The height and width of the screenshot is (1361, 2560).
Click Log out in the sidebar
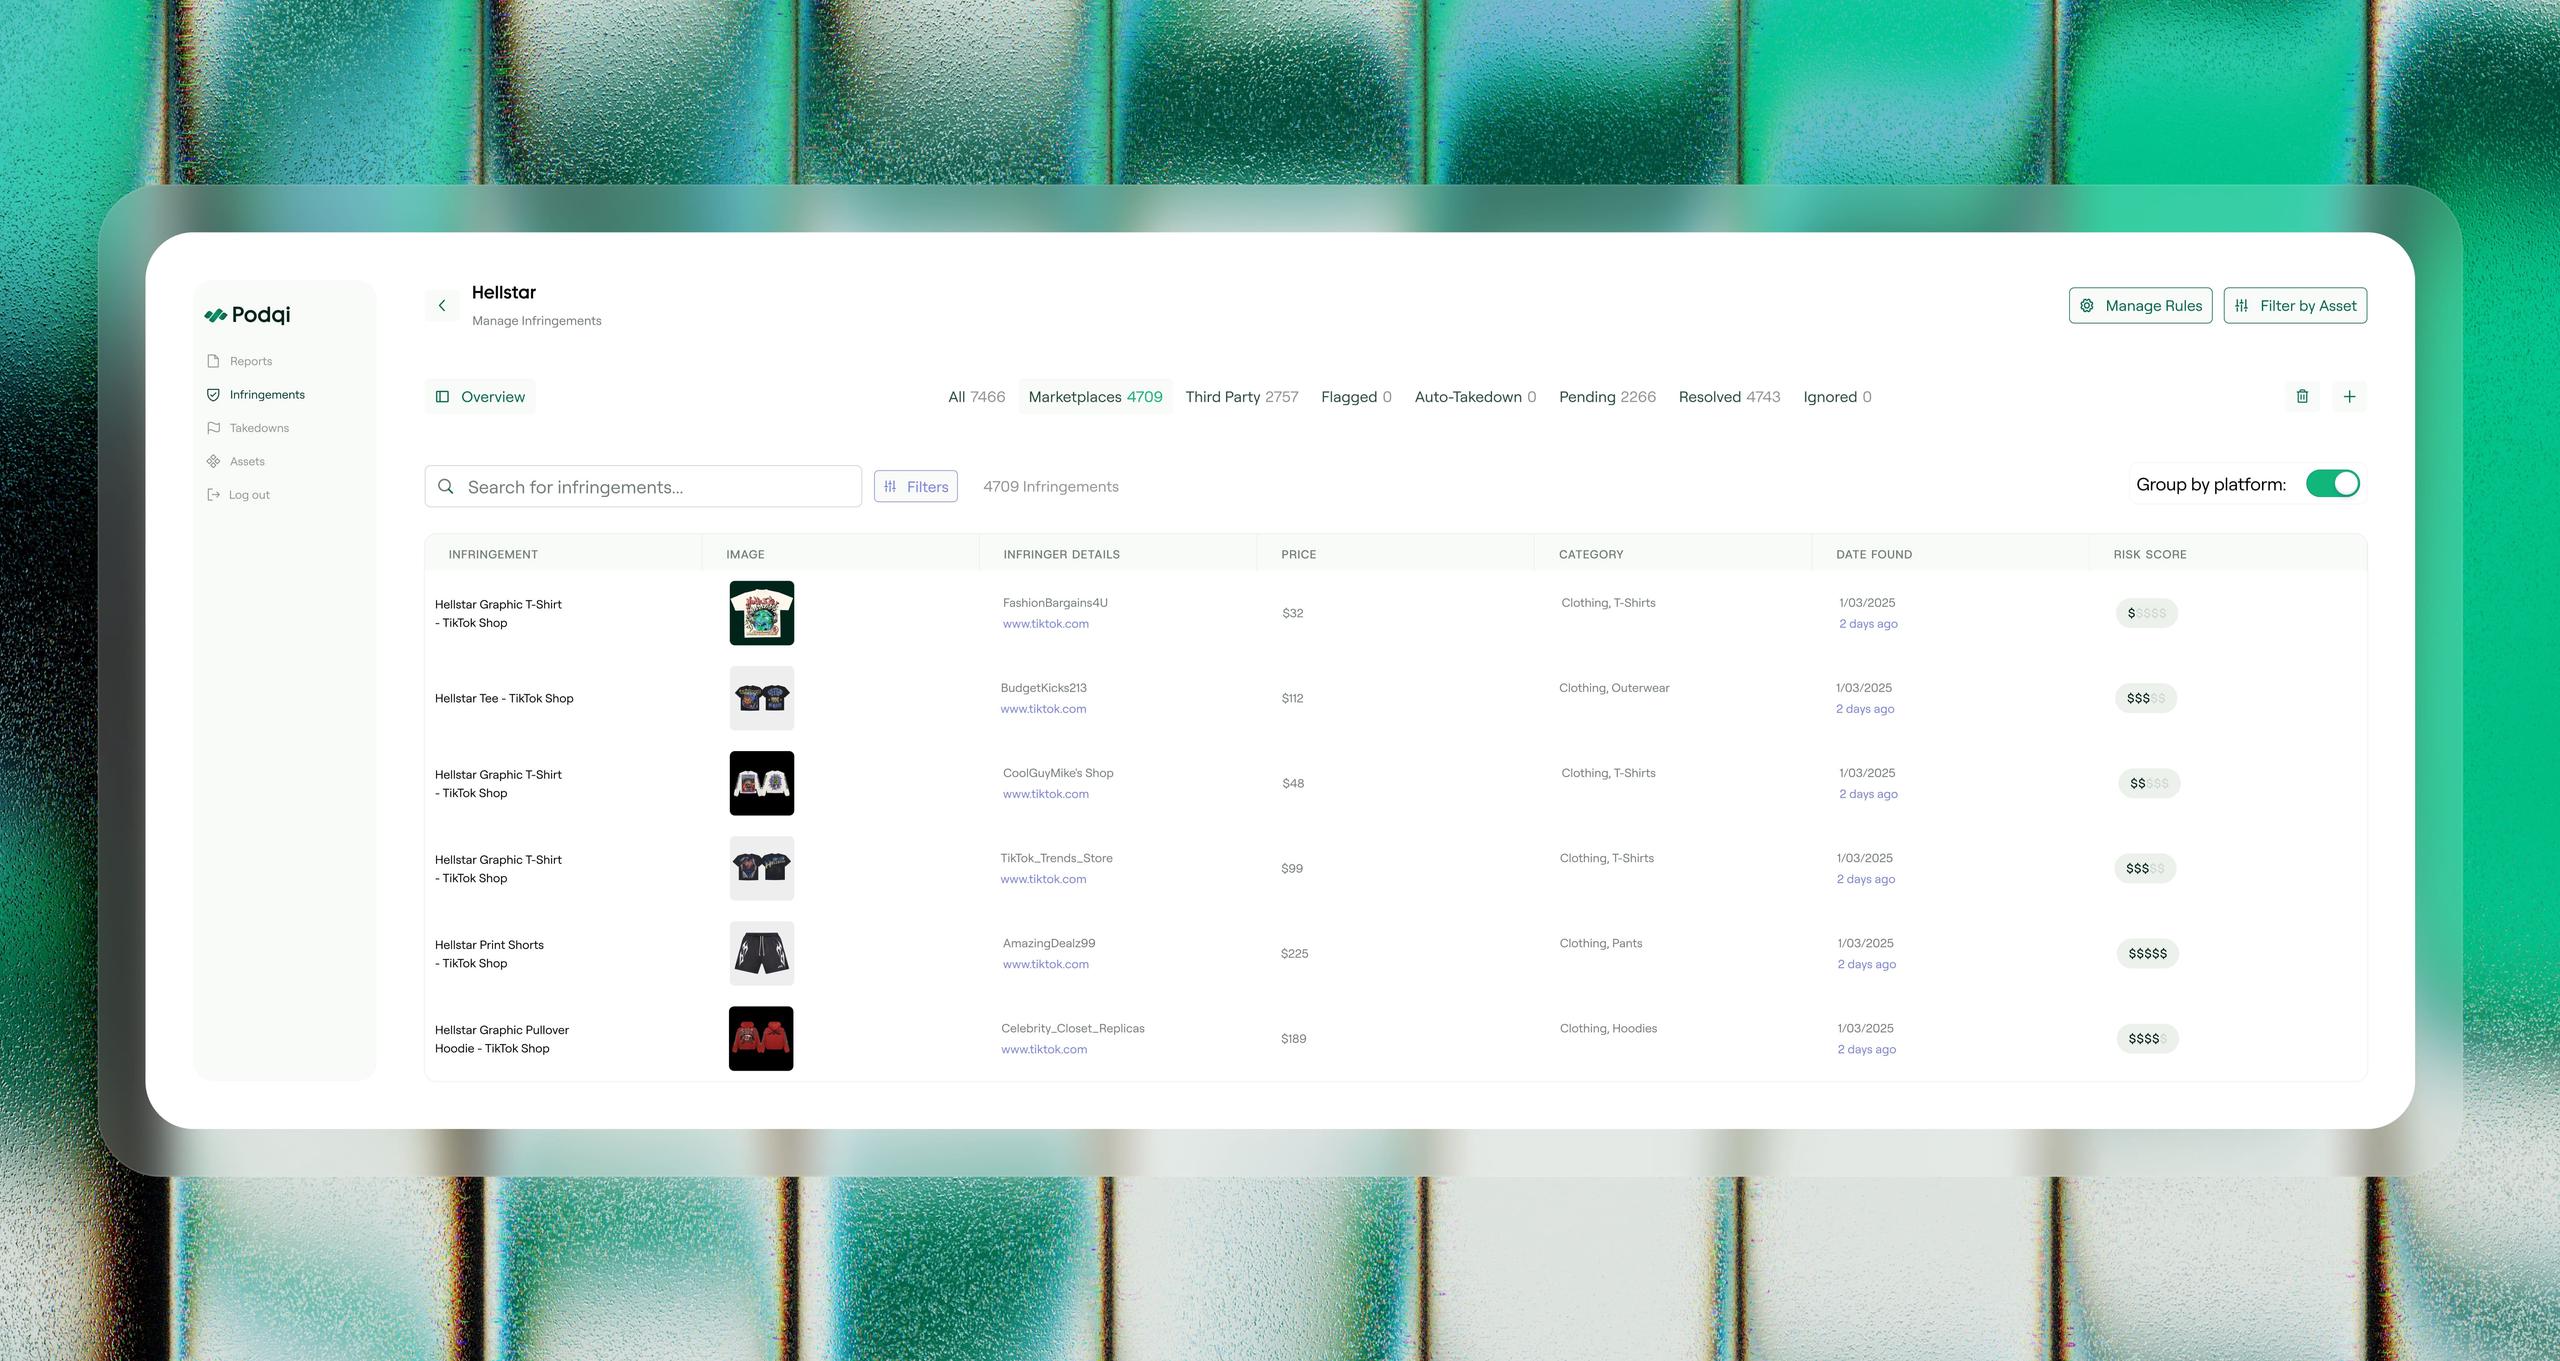click(248, 495)
